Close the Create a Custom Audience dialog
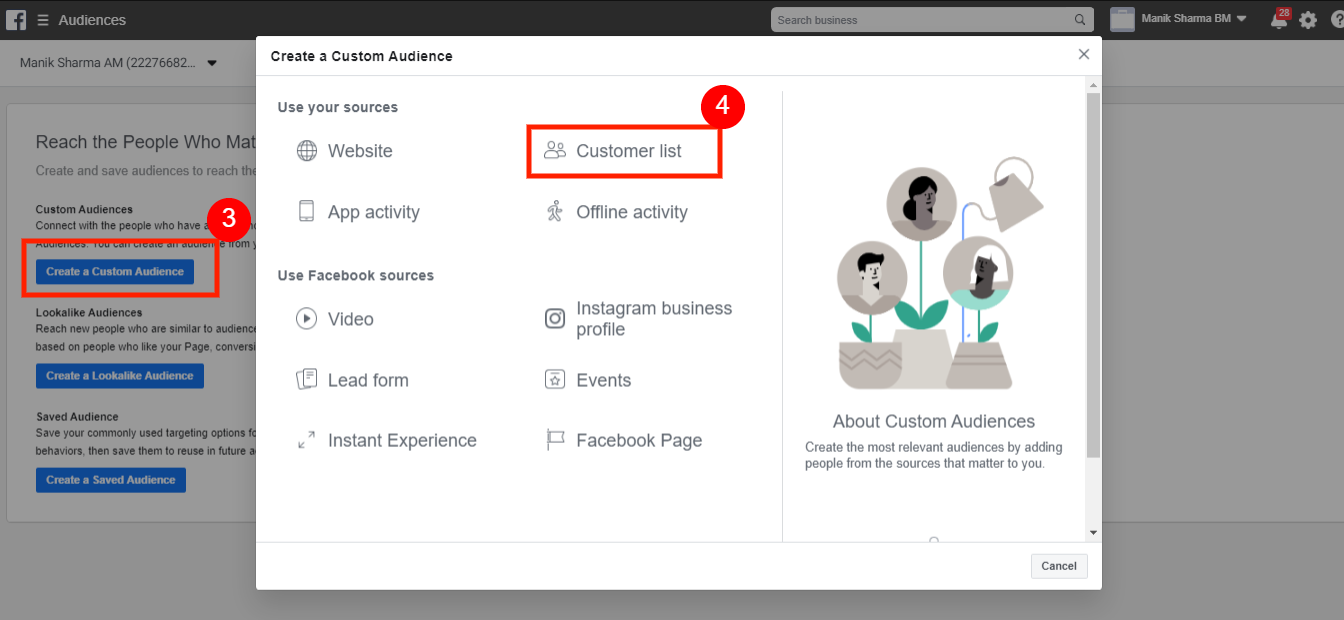Image resolution: width=1344 pixels, height=620 pixels. click(1083, 55)
